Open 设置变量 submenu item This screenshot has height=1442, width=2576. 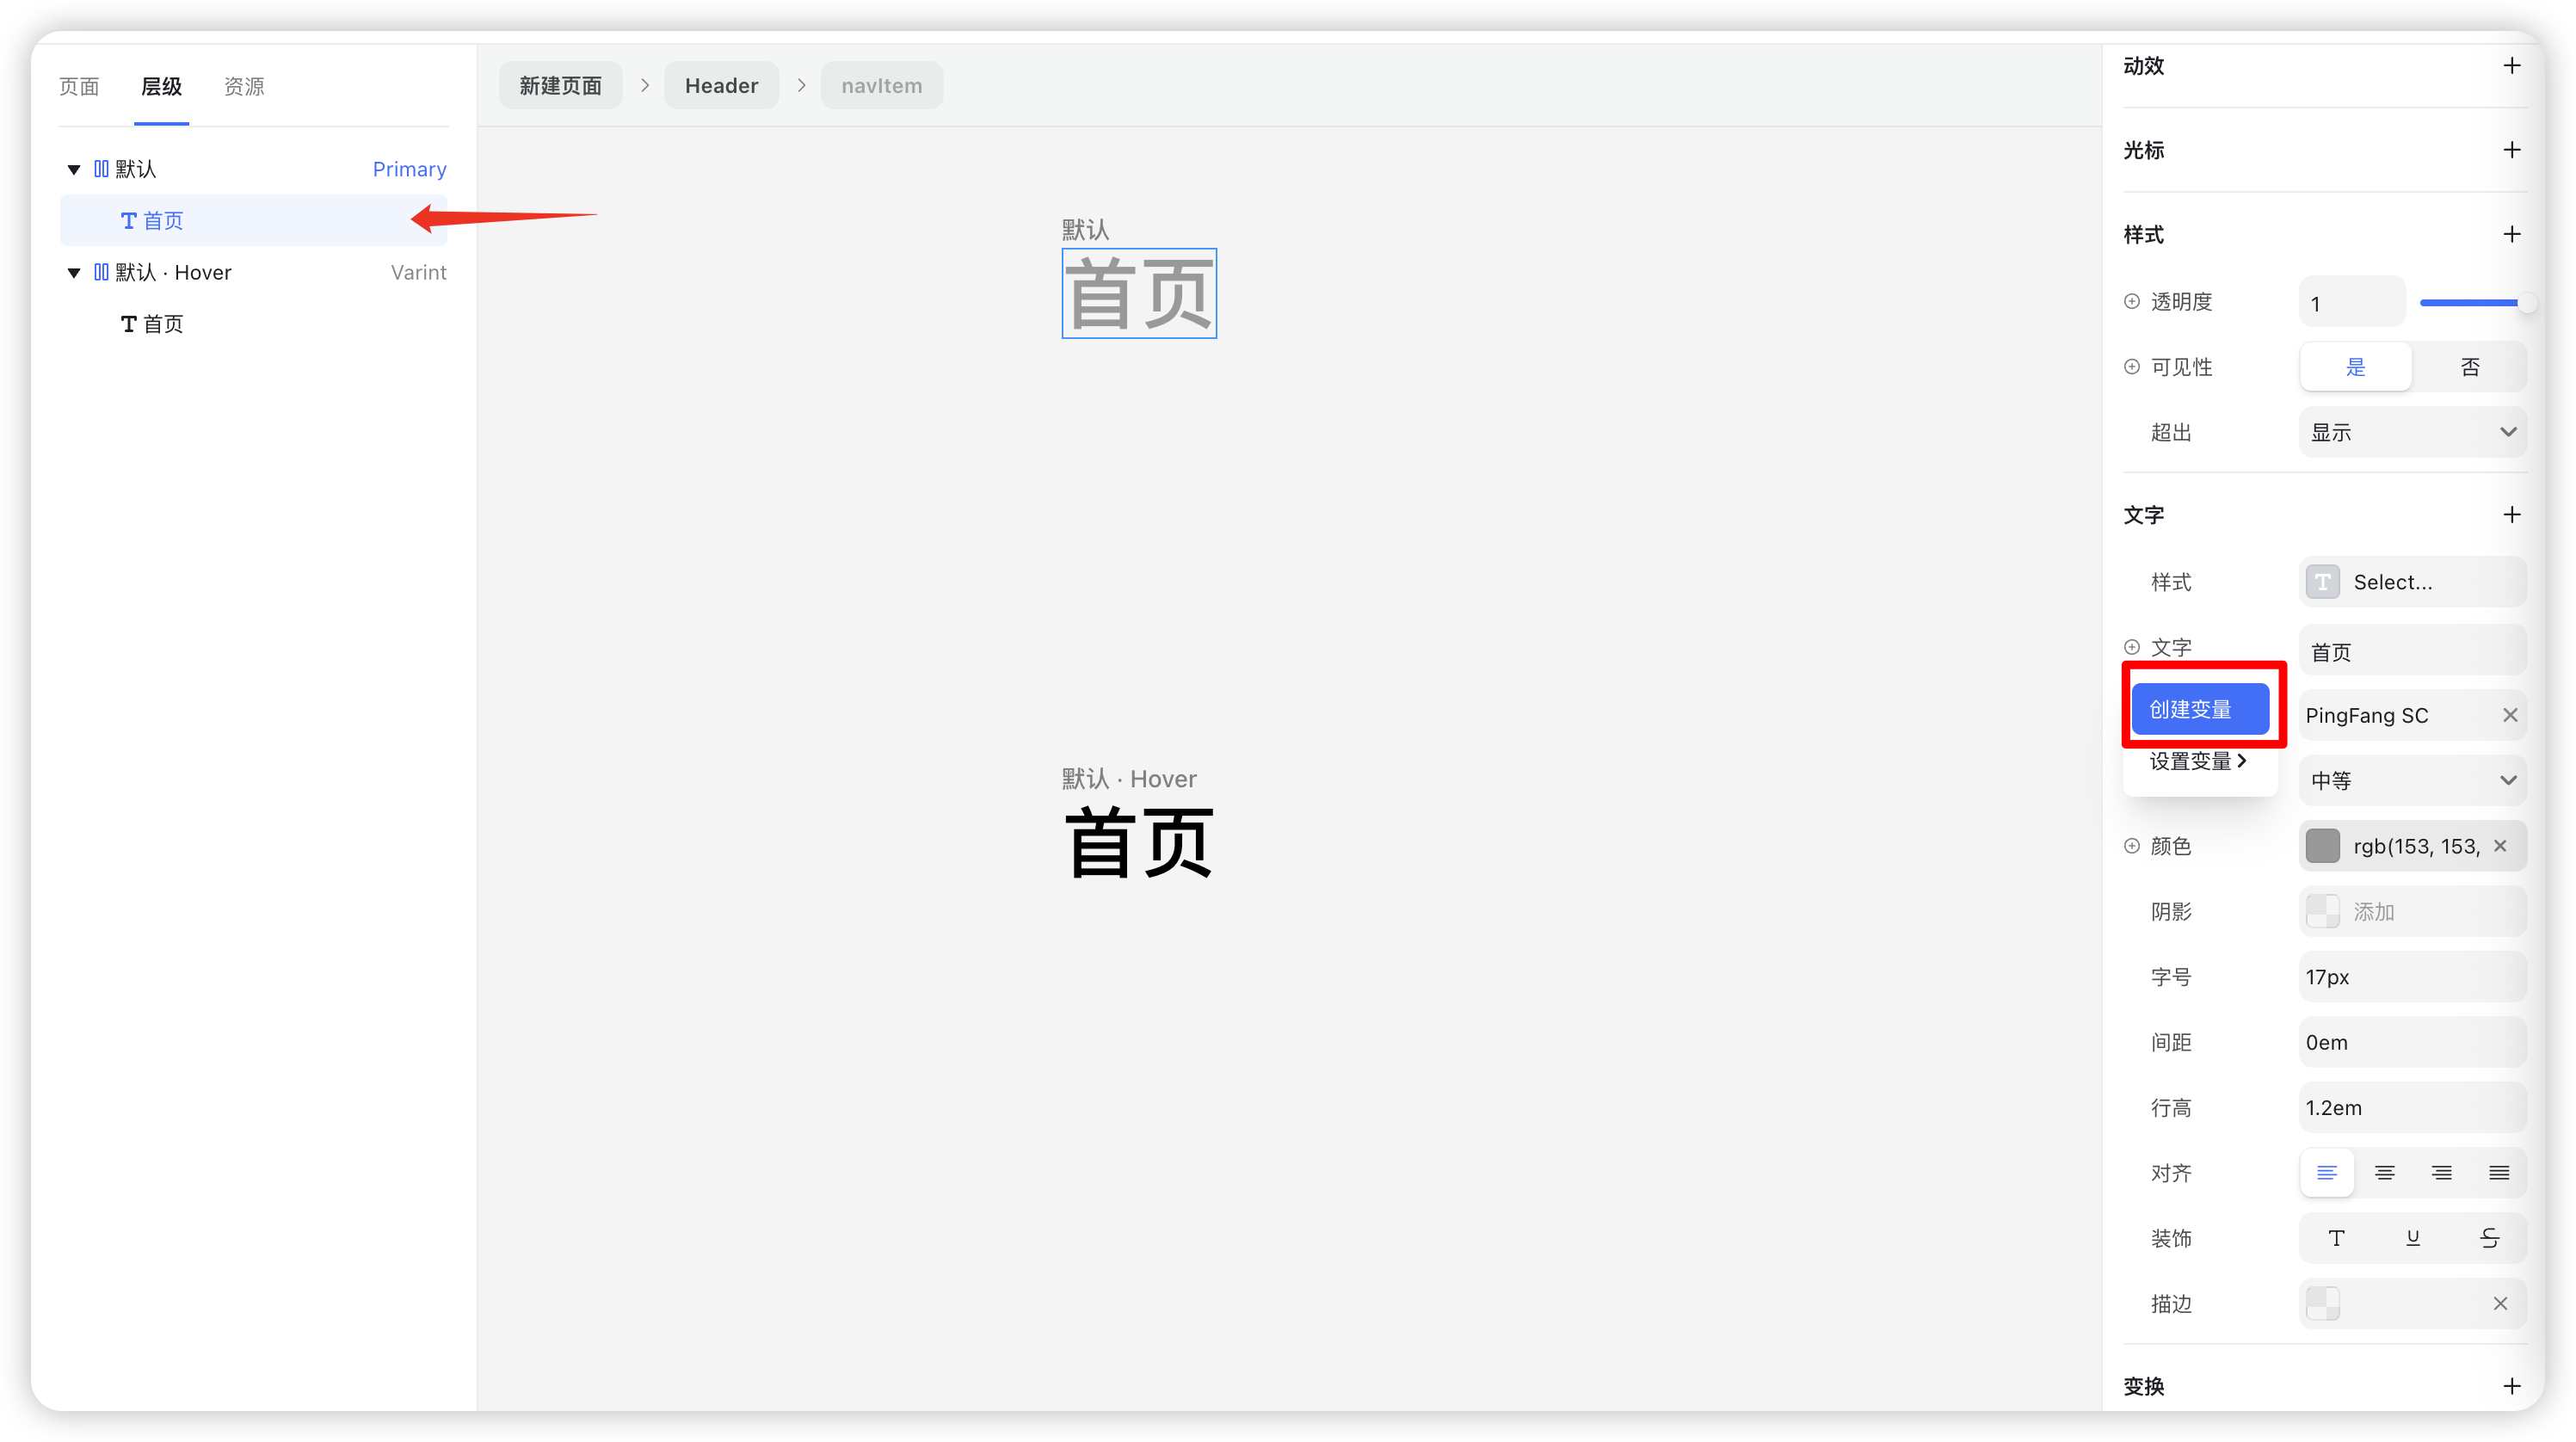coord(2198,761)
